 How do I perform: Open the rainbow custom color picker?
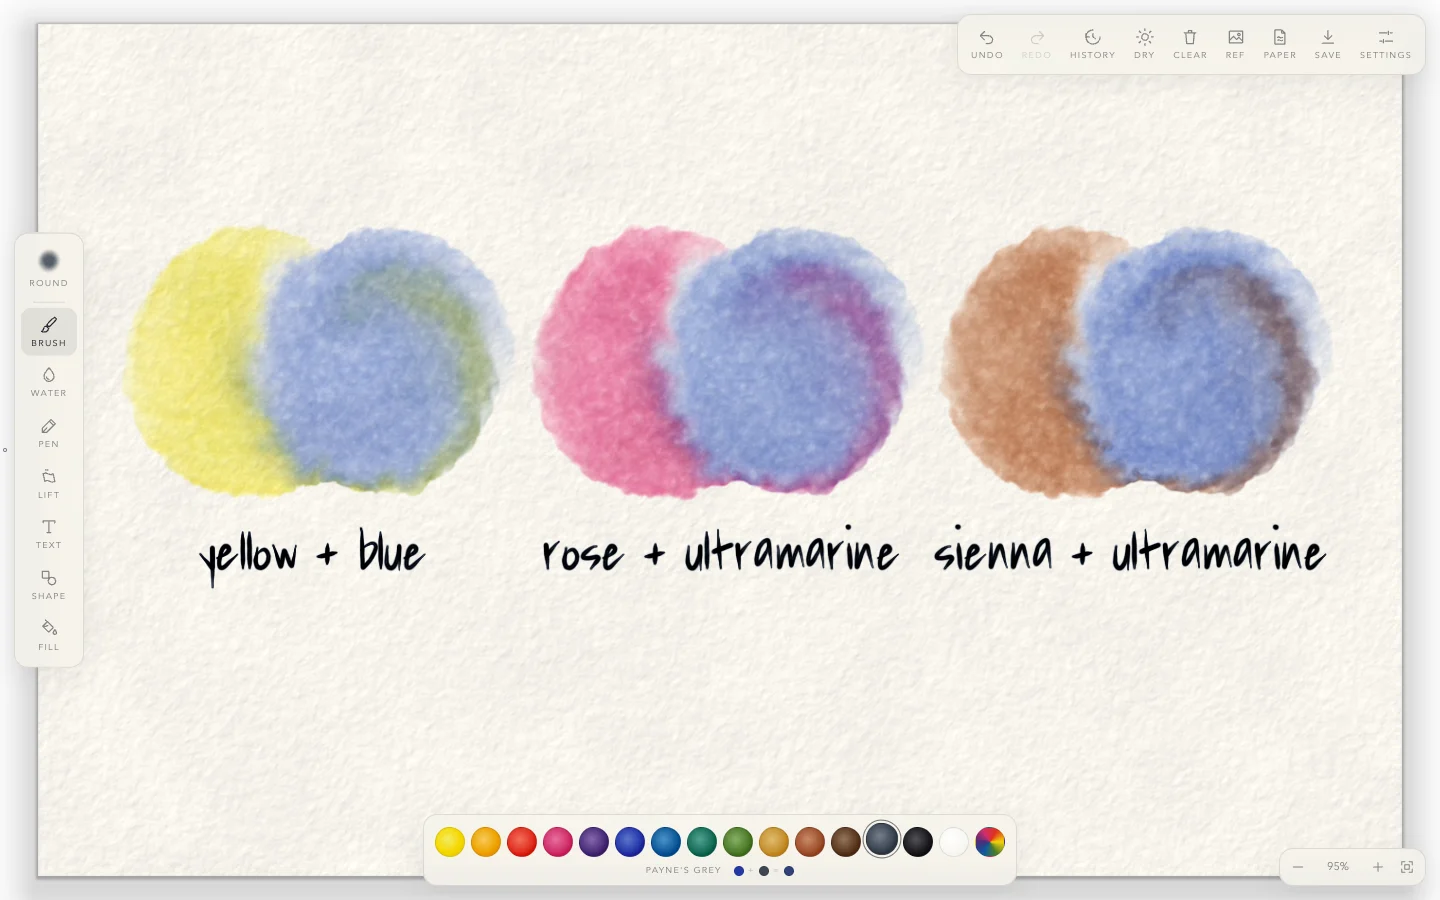tap(990, 842)
